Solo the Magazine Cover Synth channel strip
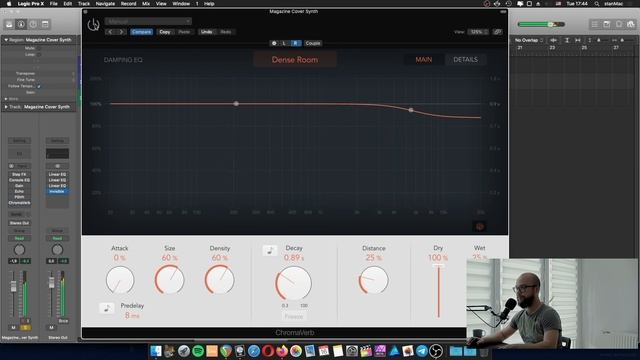 [25, 327]
